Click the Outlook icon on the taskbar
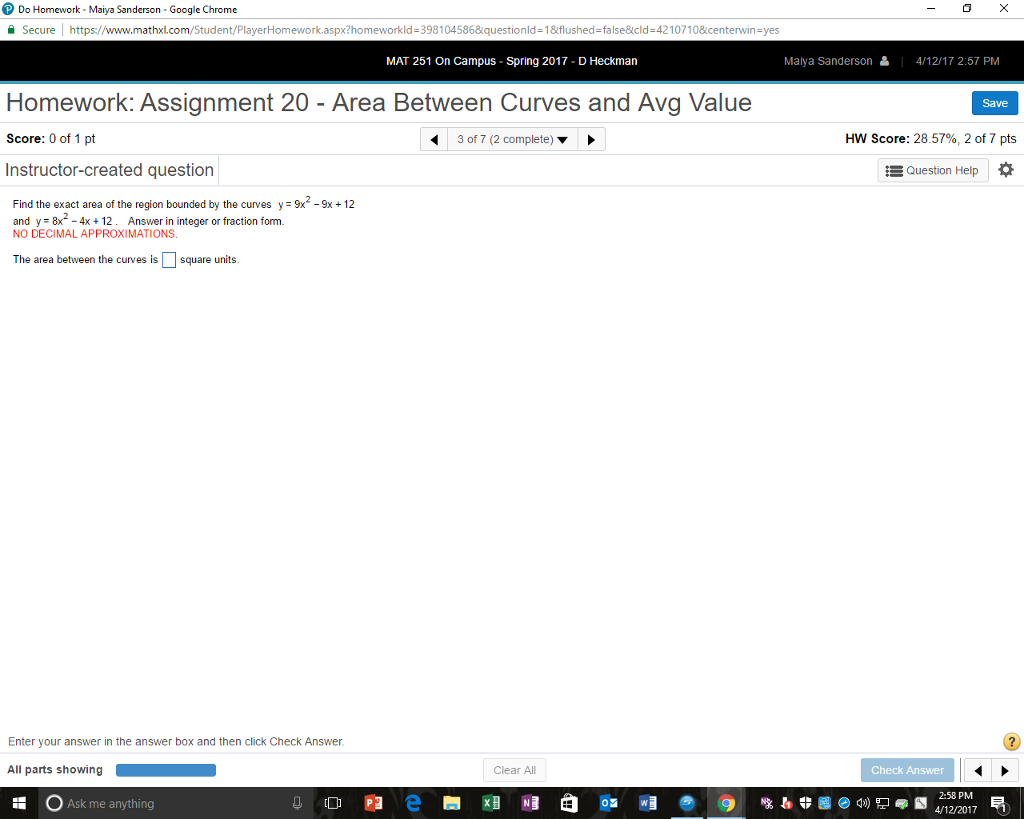This screenshot has width=1024, height=819. (608, 803)
